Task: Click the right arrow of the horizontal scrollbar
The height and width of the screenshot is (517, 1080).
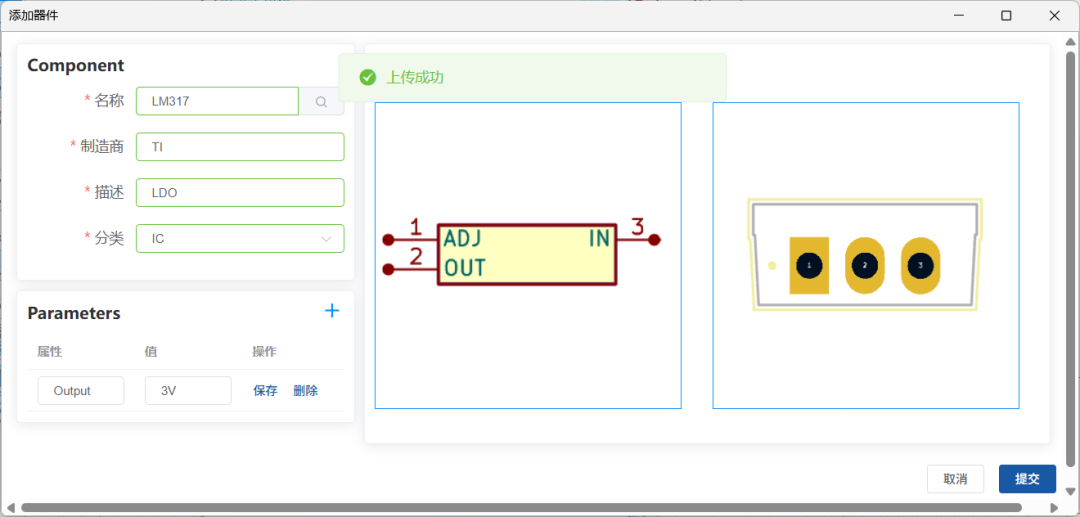Action: pos(1053,507)
